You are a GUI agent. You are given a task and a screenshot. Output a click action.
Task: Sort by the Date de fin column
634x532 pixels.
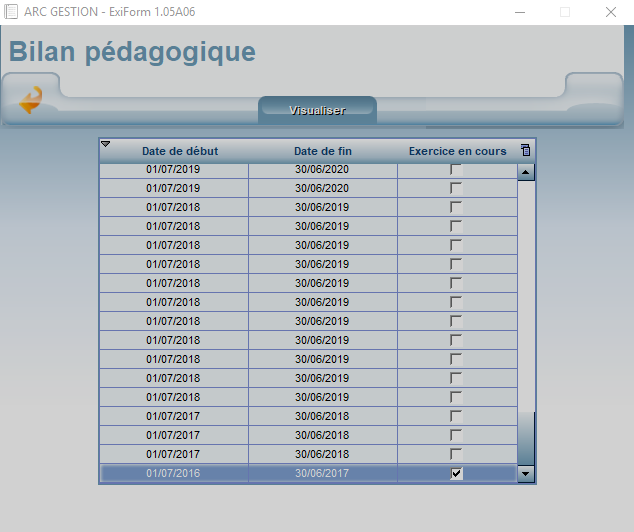pyautogui.click(x=323, y=151)
